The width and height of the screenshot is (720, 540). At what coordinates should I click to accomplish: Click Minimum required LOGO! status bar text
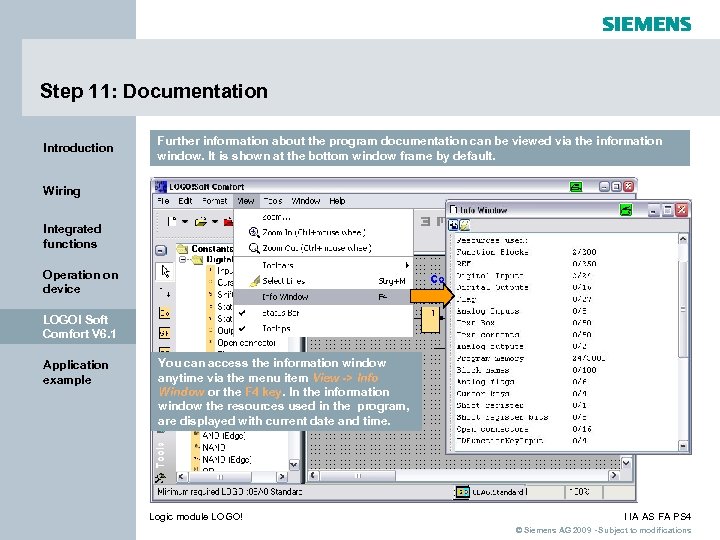coord(230,492)
